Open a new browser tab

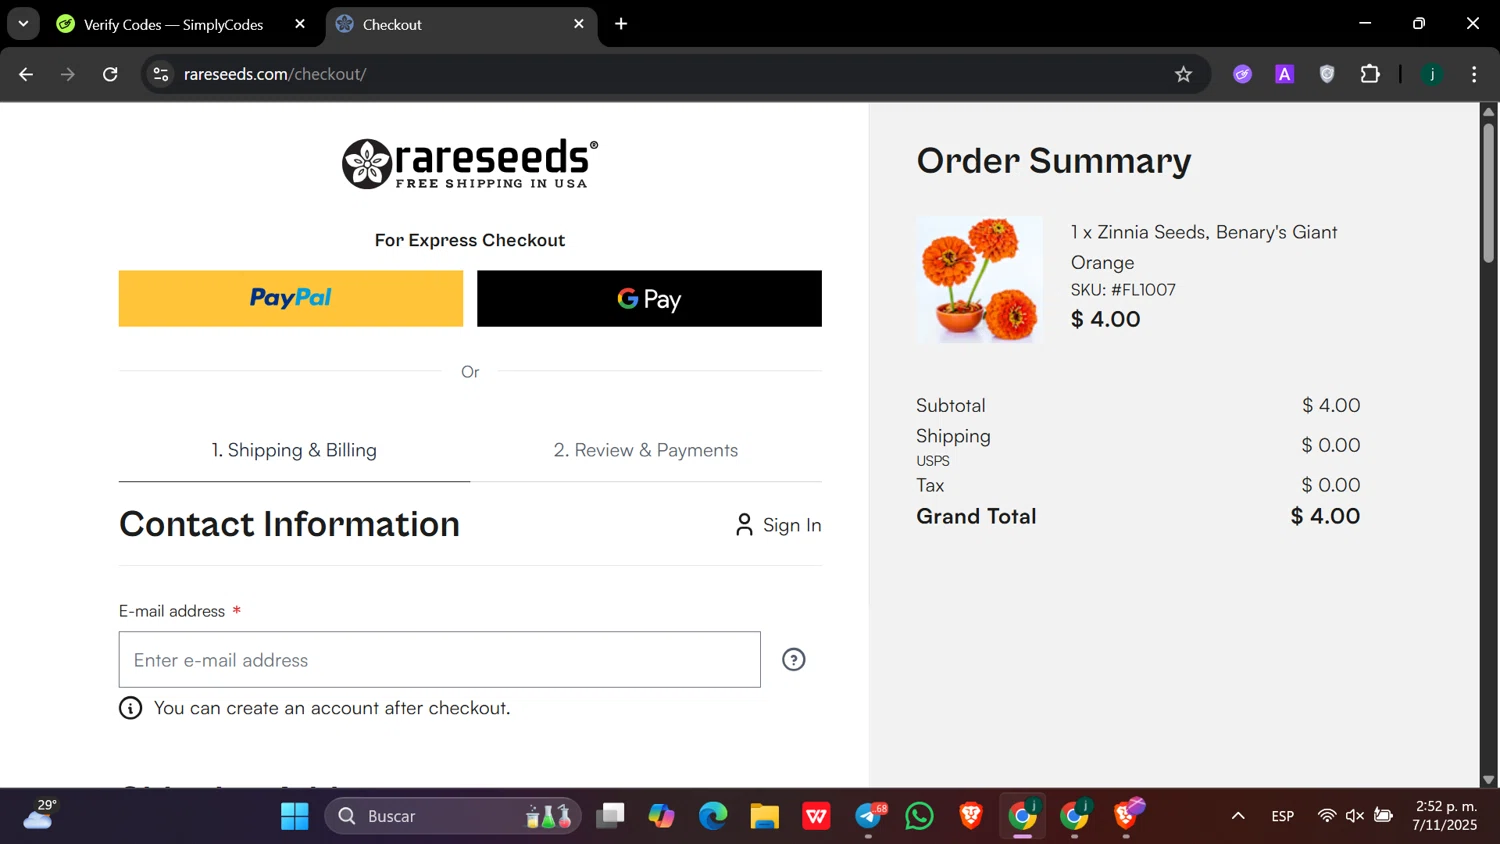(x=621, y=24)
